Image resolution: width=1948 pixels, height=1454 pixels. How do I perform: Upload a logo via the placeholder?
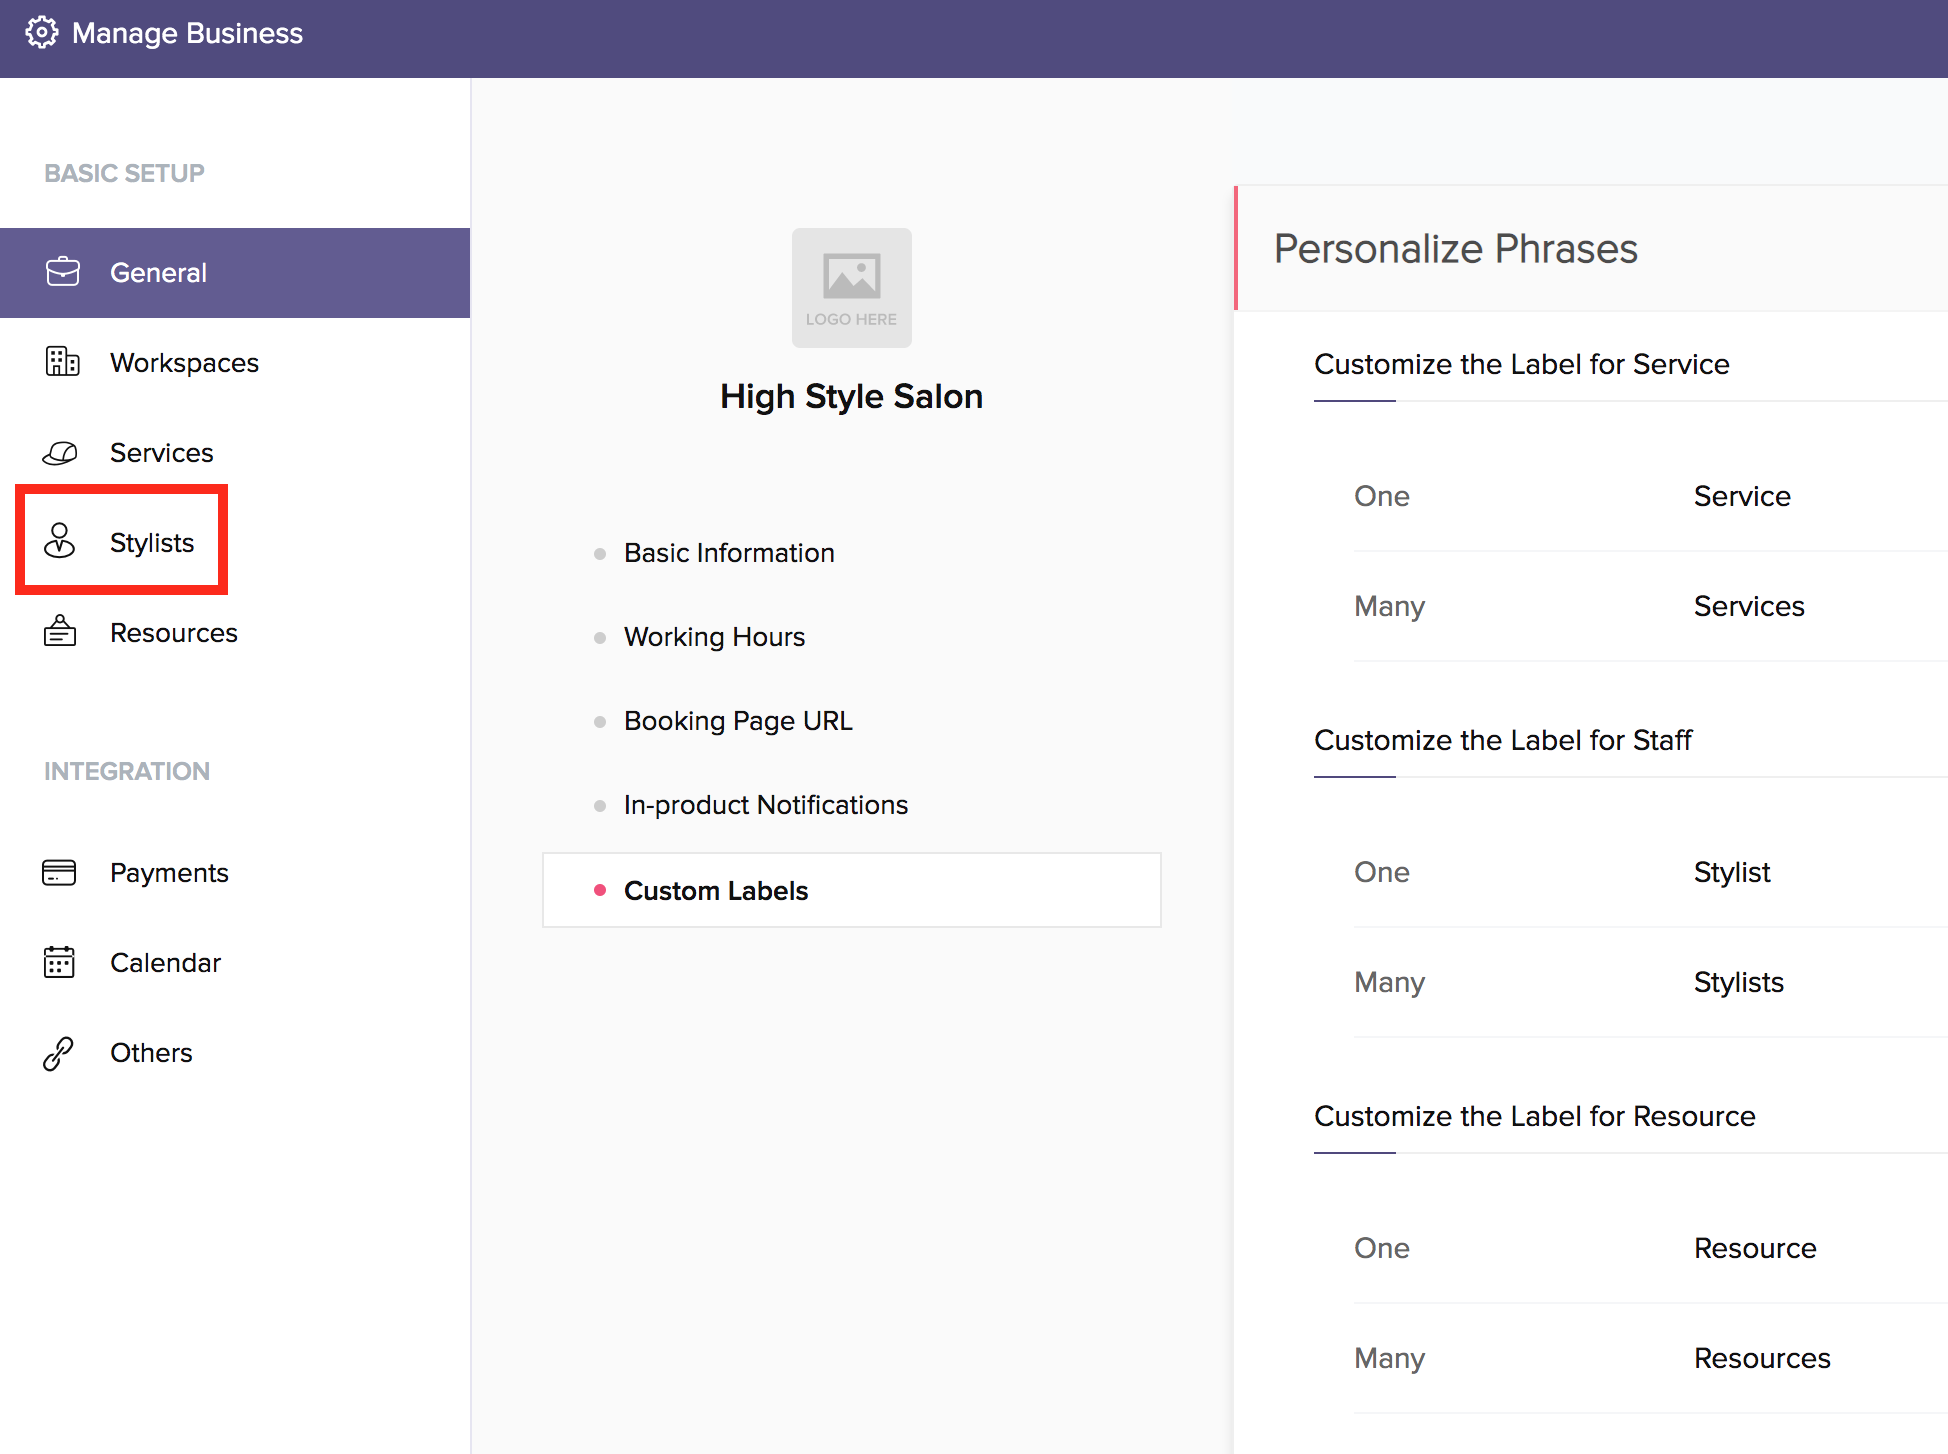851,287
